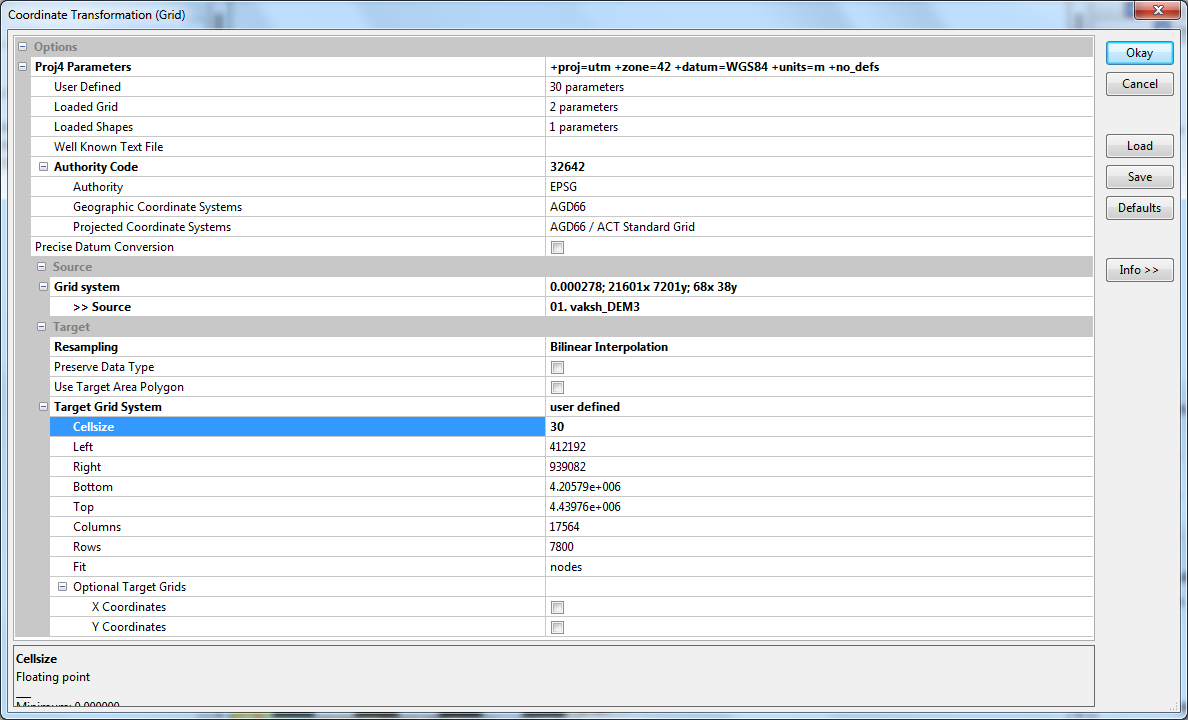Edit the Proj4 parameter string value

[x=819, y=67]
